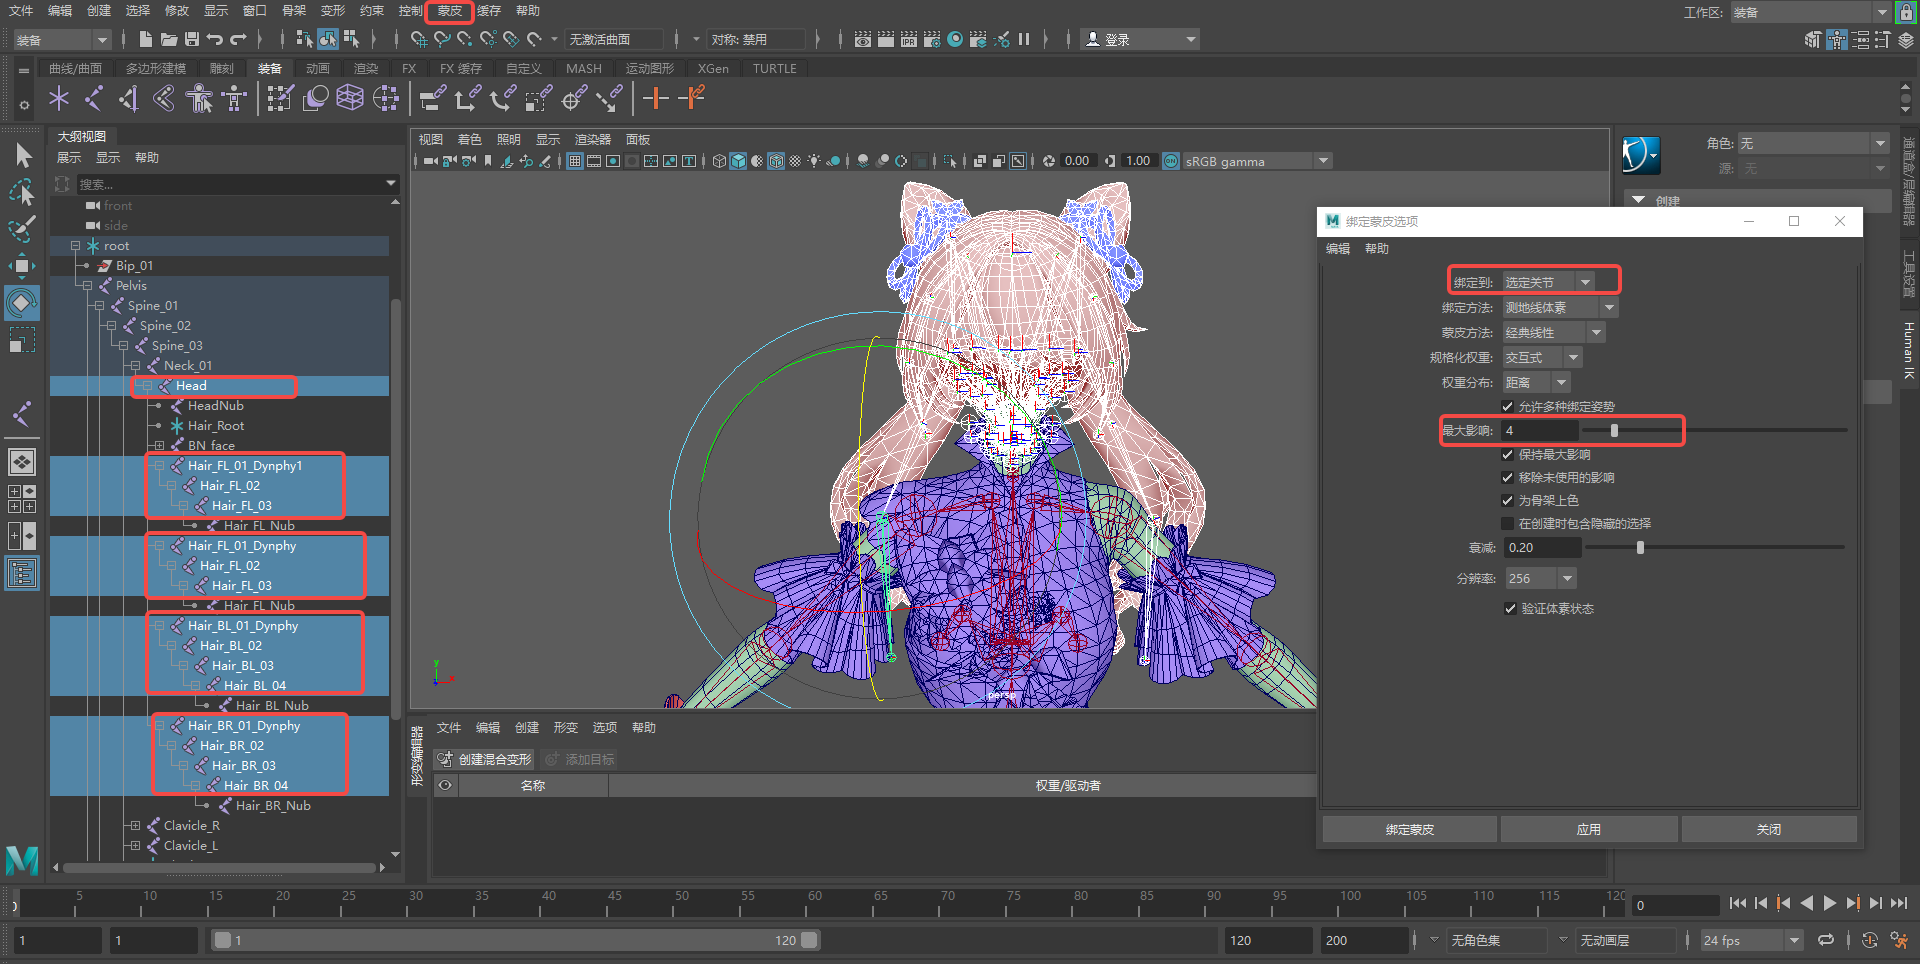This screenshot has height=964, width=1920.
Task: Toggle select by object type mode icon
Action: point(328,39)
